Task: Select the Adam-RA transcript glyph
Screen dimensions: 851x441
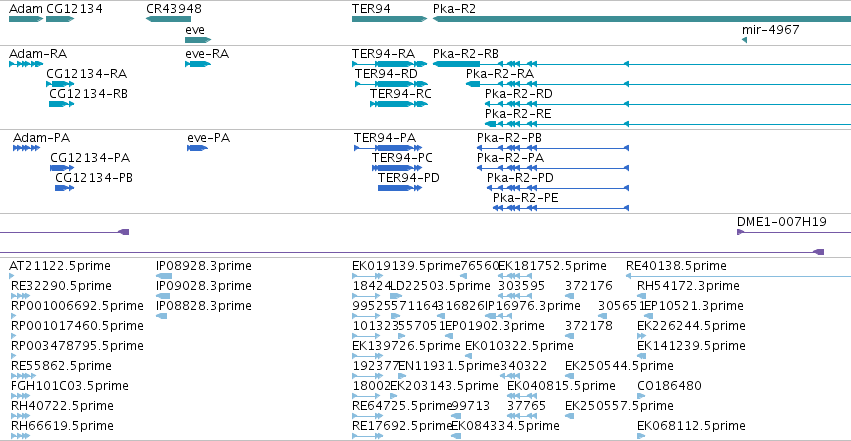Action: coord(26,64)
